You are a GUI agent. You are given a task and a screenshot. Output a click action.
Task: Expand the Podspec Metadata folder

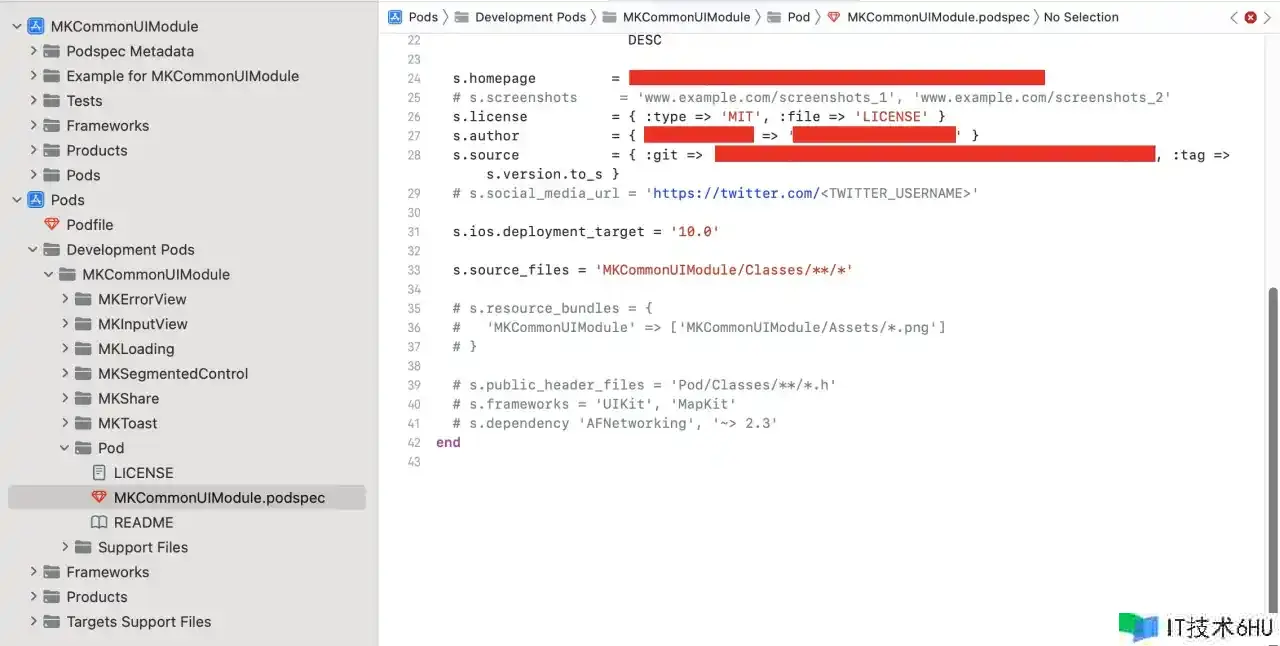(x=34, y=51)
